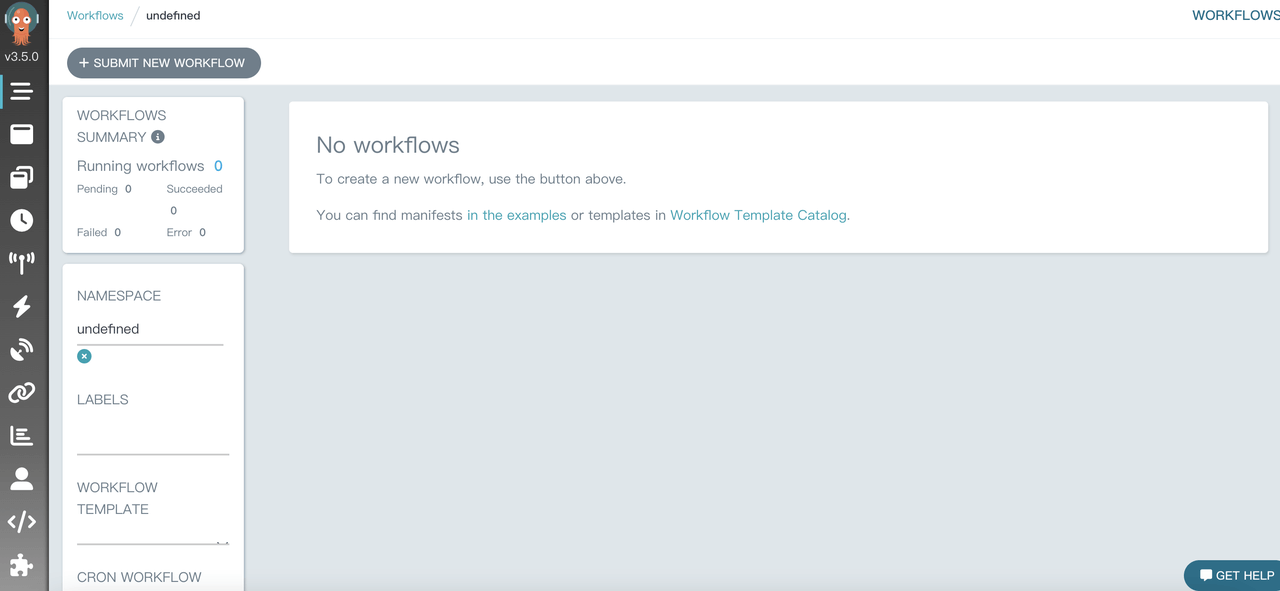Viewport: 1280px width, 591px height.
Task: Click the Argo octopus logo
Action: point(22,23)
